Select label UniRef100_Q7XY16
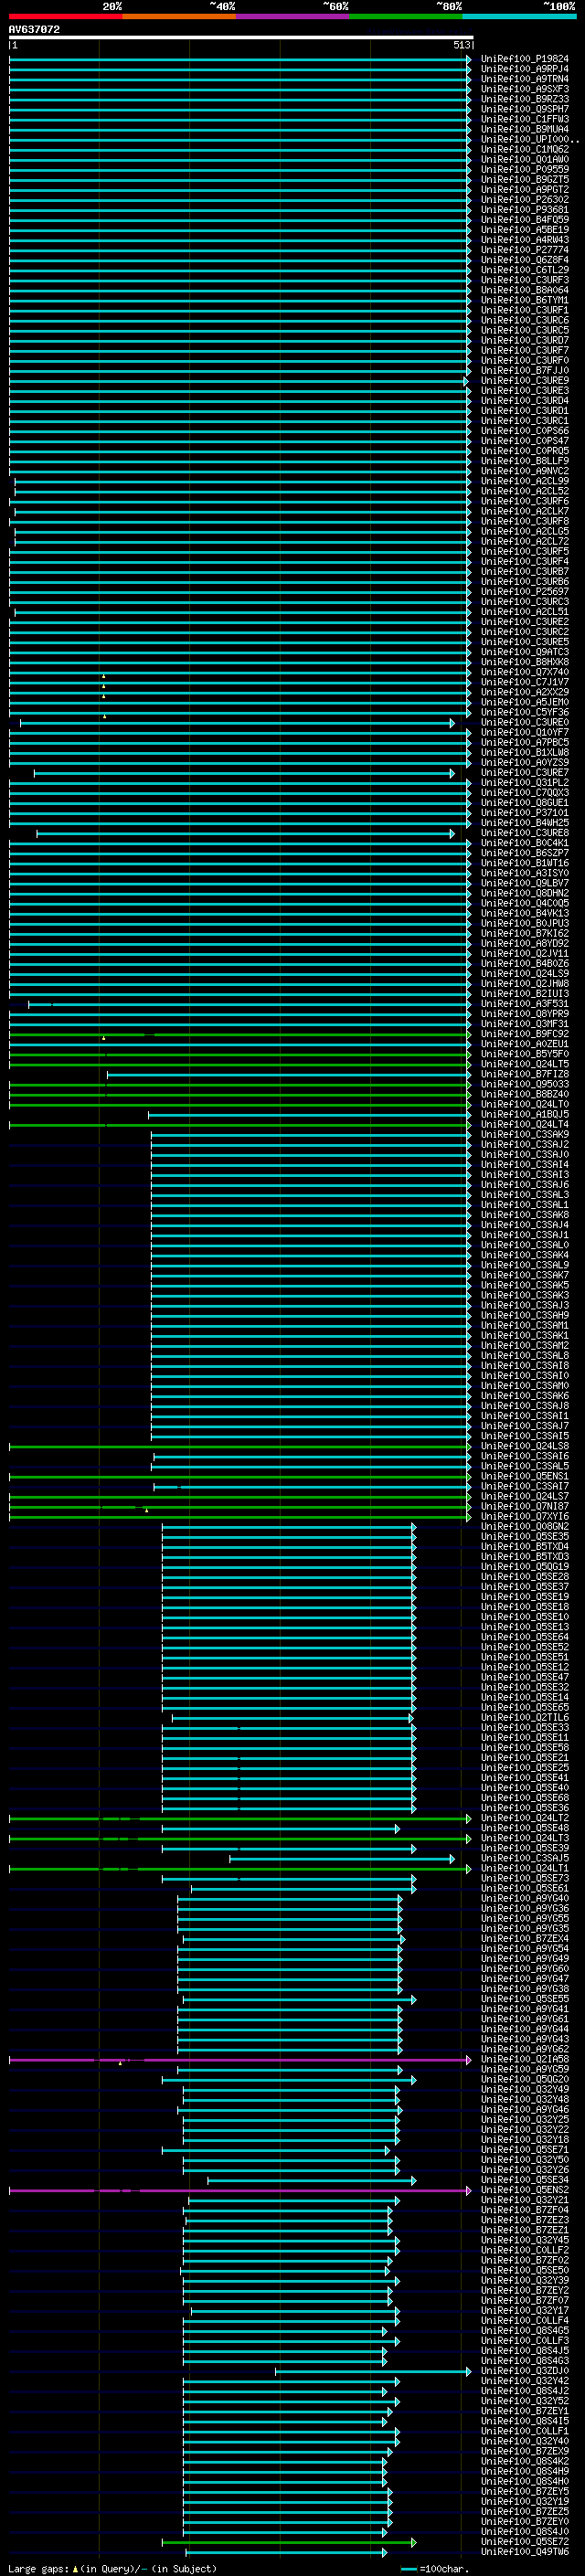The image size is (585, 2576). pyautogui.click(x=524, y=1517)
